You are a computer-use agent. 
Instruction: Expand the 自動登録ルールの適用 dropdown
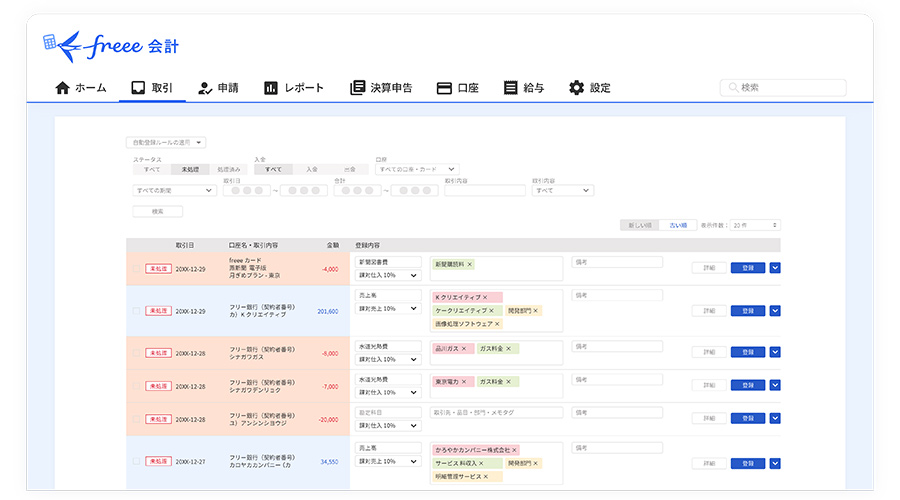coord(165,143)
